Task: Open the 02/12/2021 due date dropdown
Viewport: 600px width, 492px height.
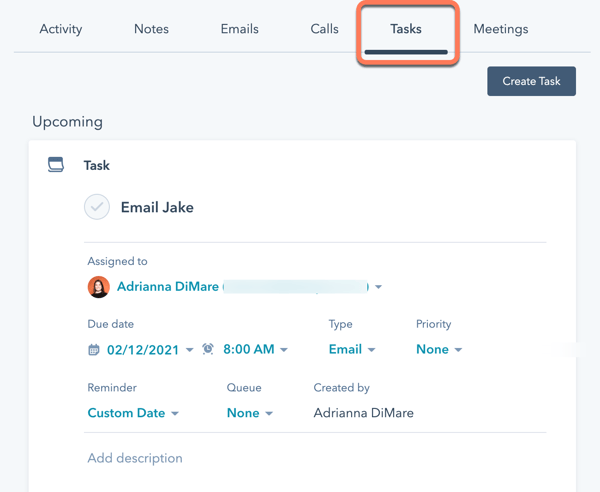Action: click(x=150, y=350)
